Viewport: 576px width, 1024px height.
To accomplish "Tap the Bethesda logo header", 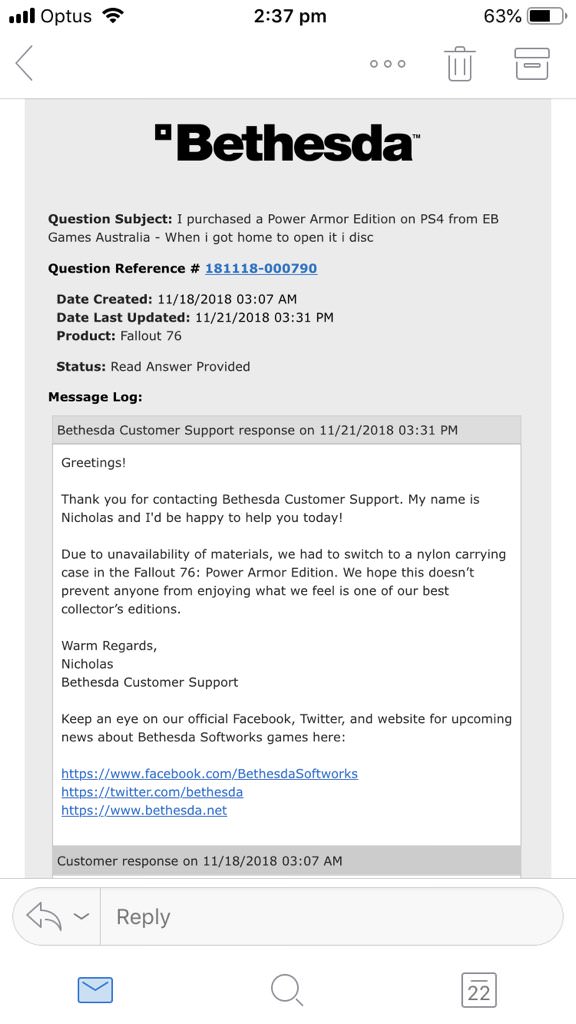I will coord(287,142).
